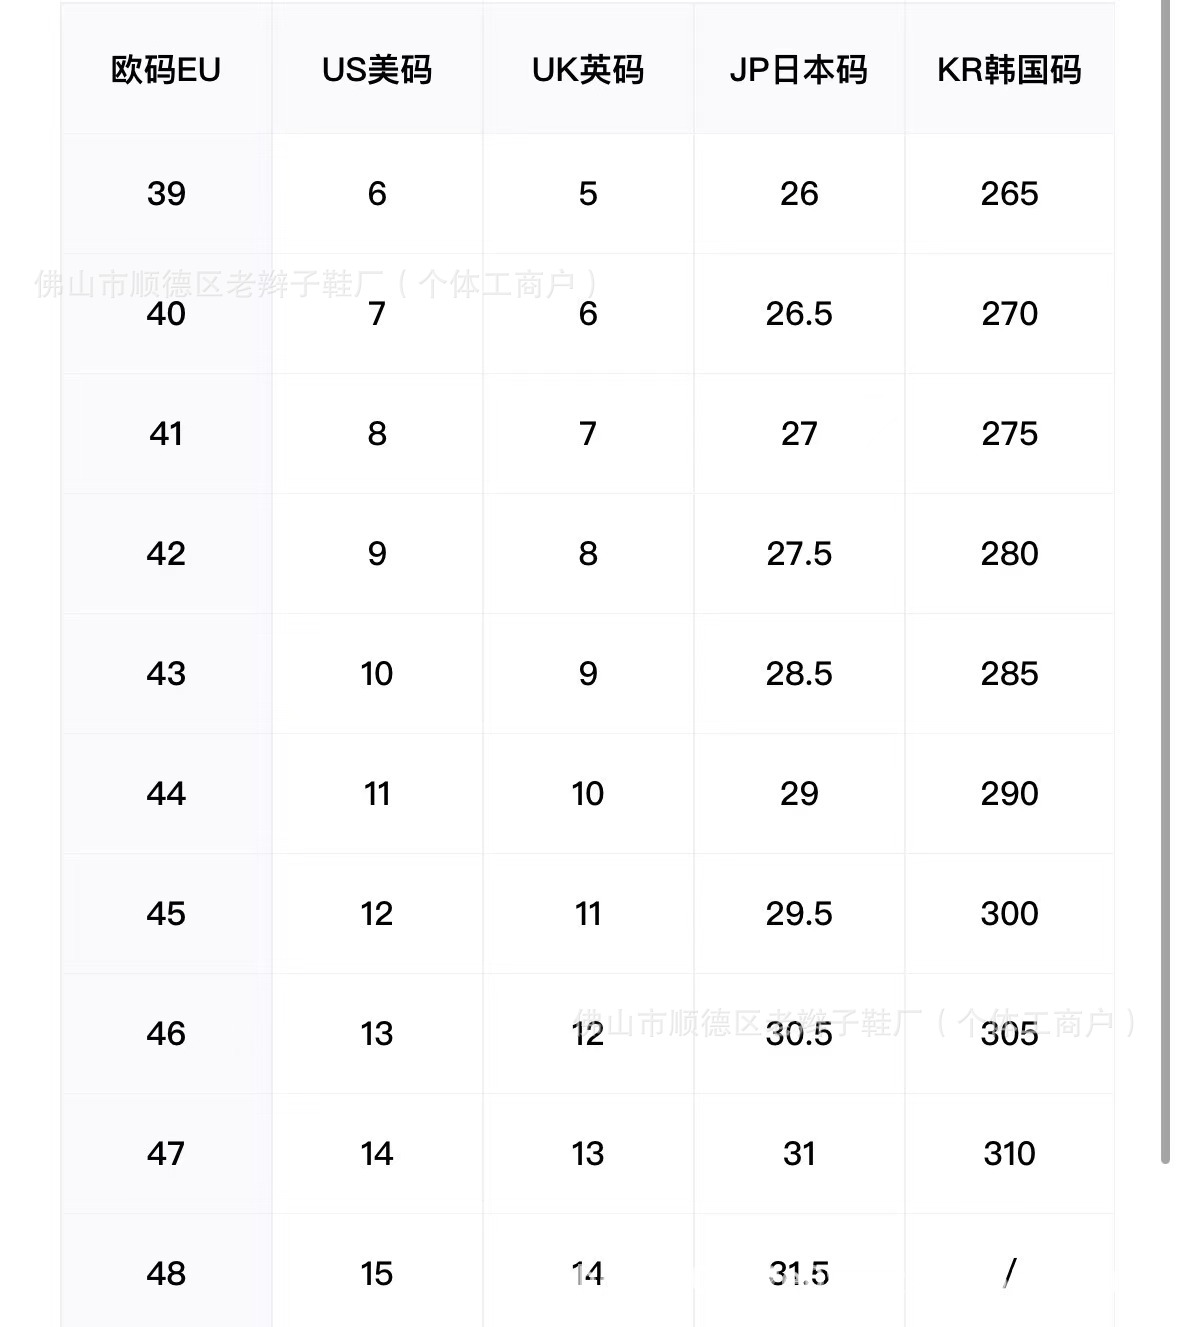This screenshot has height=1327, width=1179.
Task: Select the EU size 48 cell
Action: [x=166, y=1273]
